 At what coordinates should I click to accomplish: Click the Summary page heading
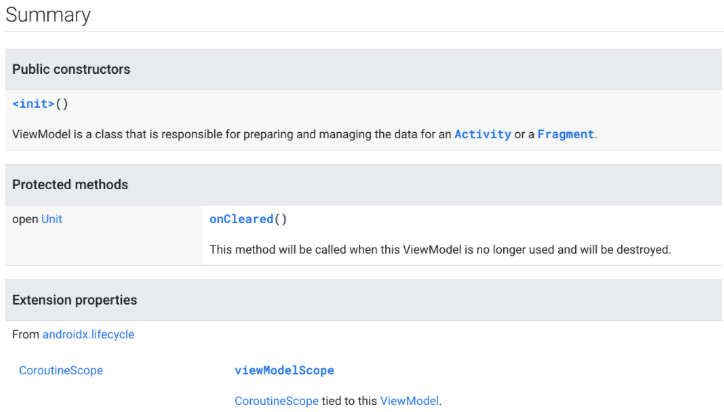[48, 16]
